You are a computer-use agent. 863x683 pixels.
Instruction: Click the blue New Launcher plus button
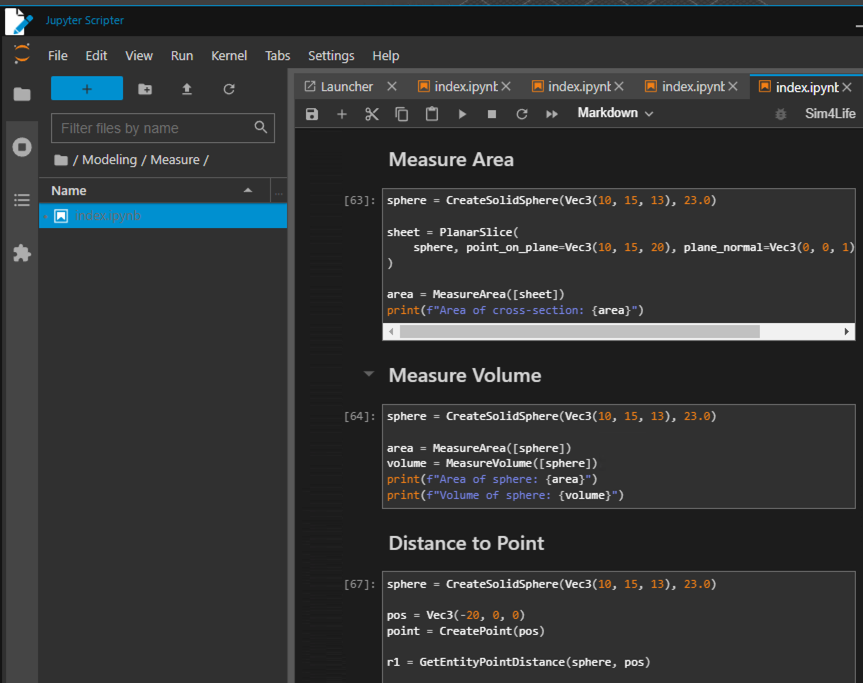coord(87,89)
